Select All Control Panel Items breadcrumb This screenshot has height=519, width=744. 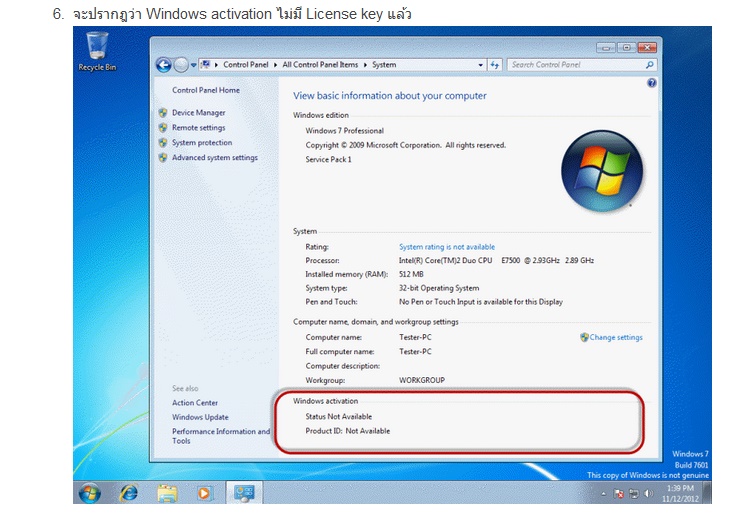(x=320, y=65)
